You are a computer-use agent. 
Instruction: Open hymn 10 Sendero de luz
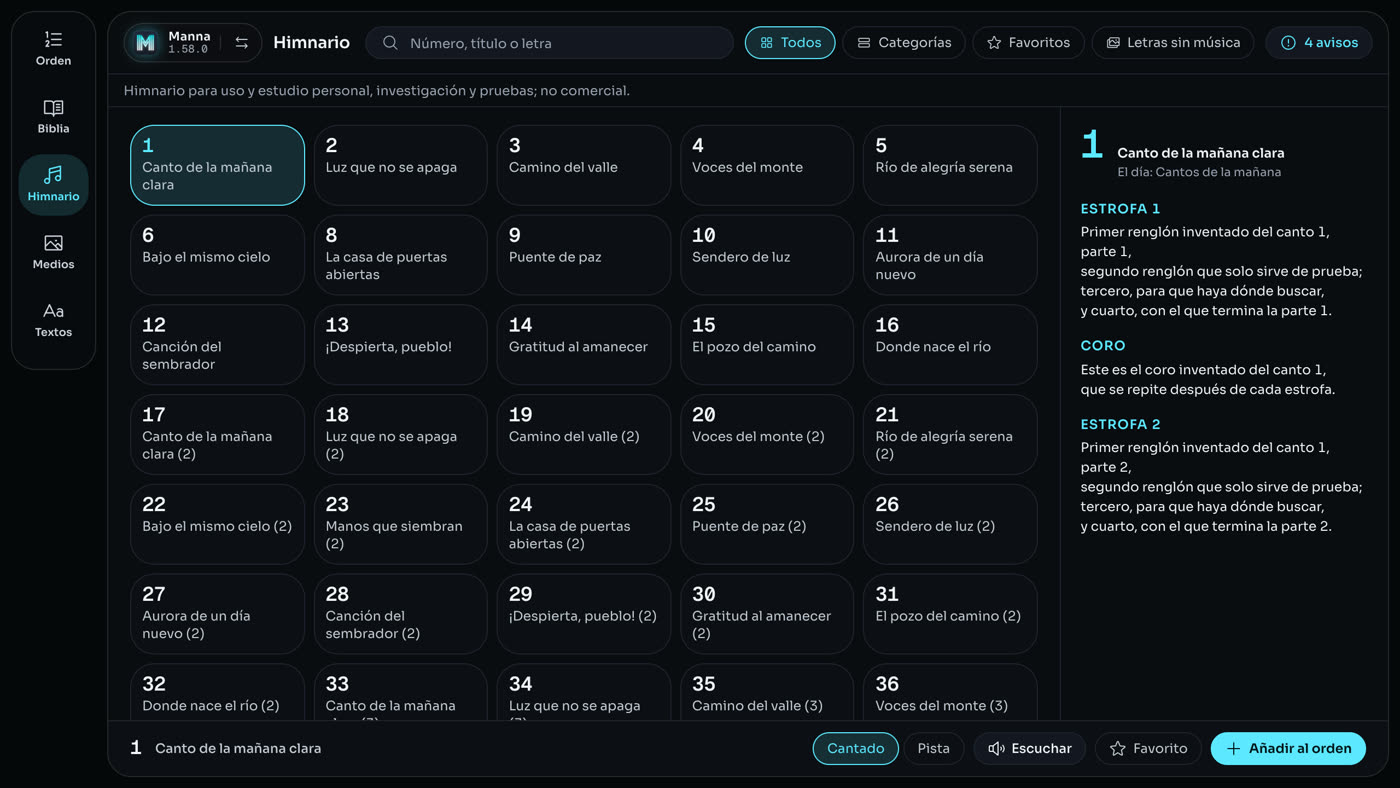[767, 255]
